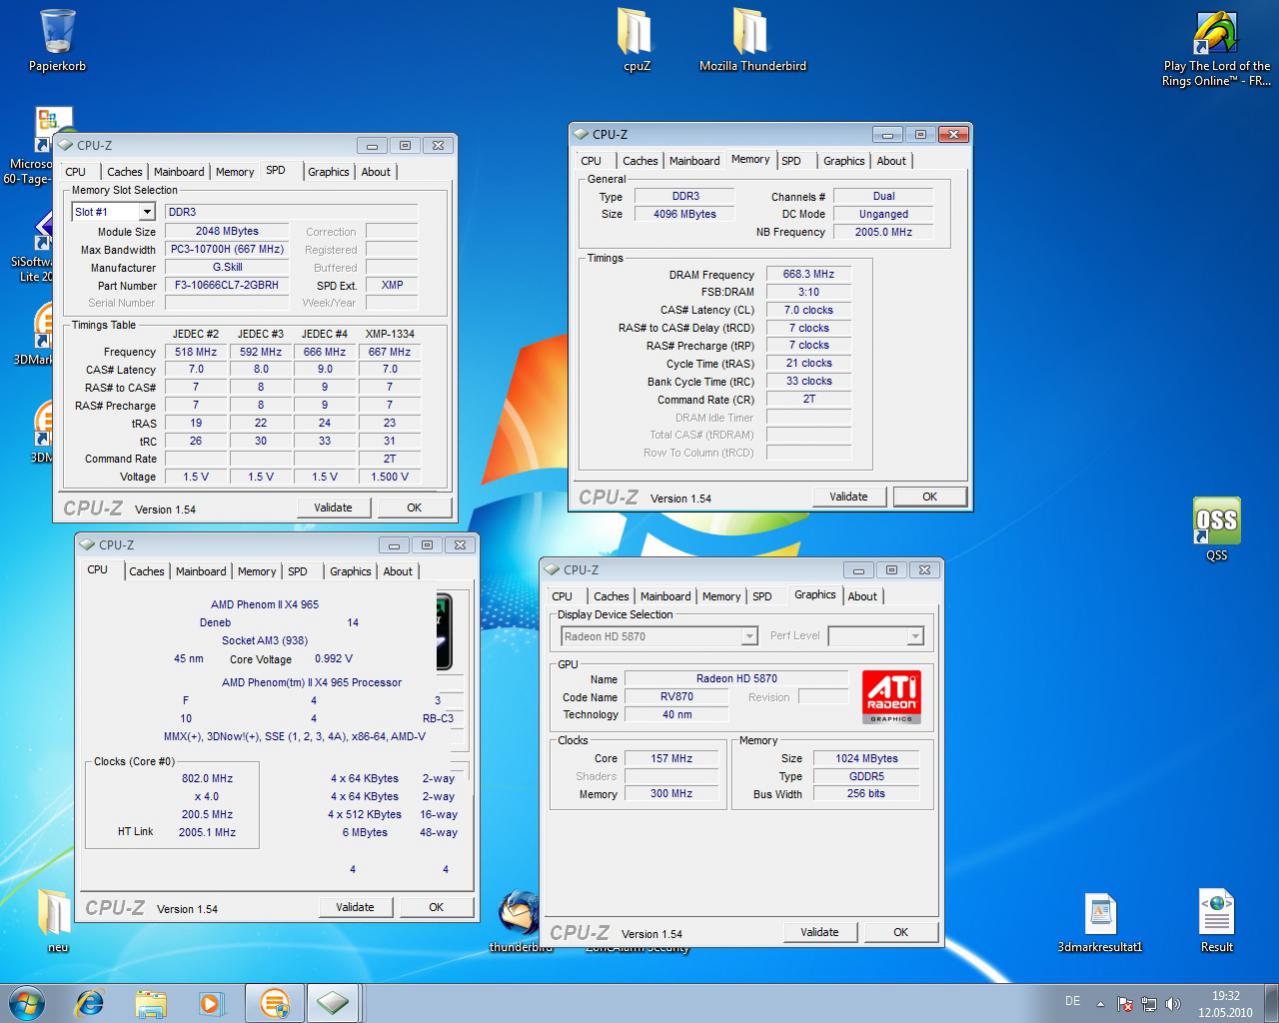Viewport: 1279px width, 1023px height.
Task: Open About tab in the Graphics window
Action: pos(862,597)
